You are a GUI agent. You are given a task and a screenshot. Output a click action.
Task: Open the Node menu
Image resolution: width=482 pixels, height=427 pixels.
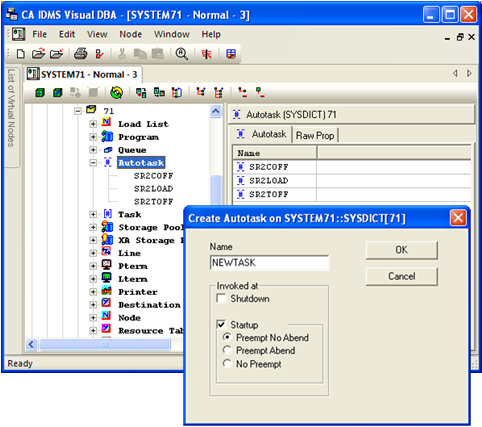[x=130, y=34]
